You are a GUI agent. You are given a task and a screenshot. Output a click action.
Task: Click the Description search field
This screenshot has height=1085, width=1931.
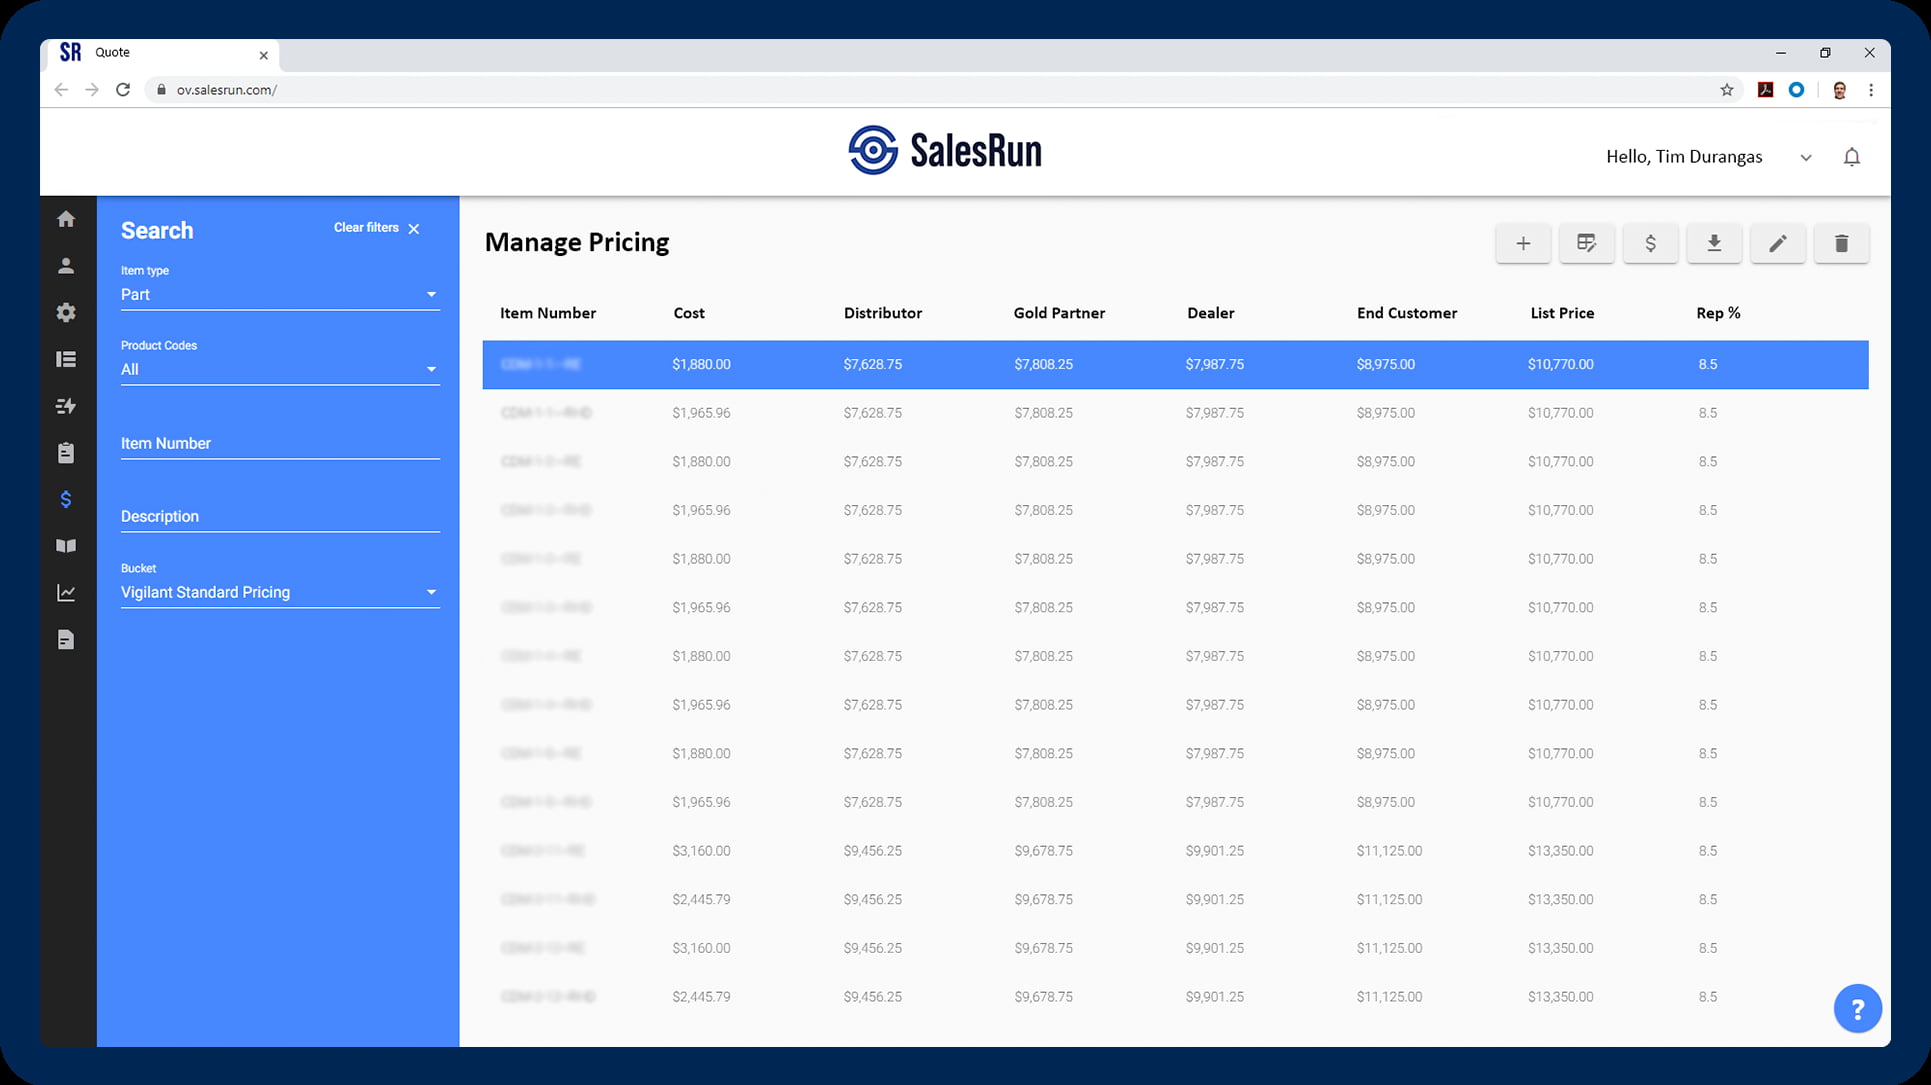pos(279,516)
